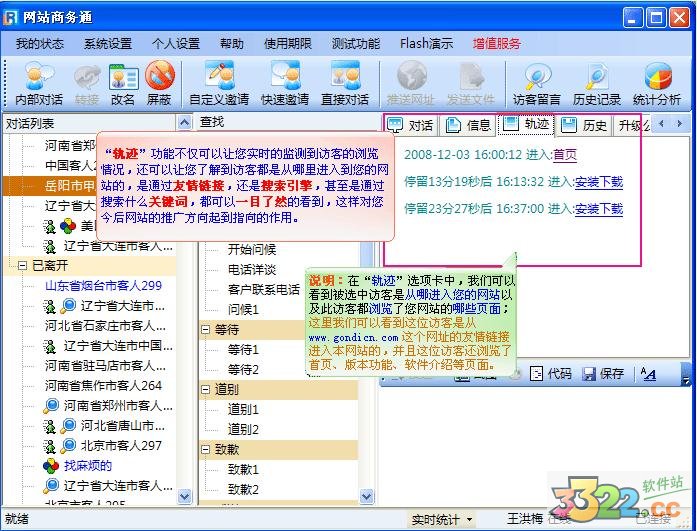Select visitor 河北省石家庄市客人
Image resolution: width=697 pixels, height=531 pixels.
pyautogui.click(x=105, y=326)
